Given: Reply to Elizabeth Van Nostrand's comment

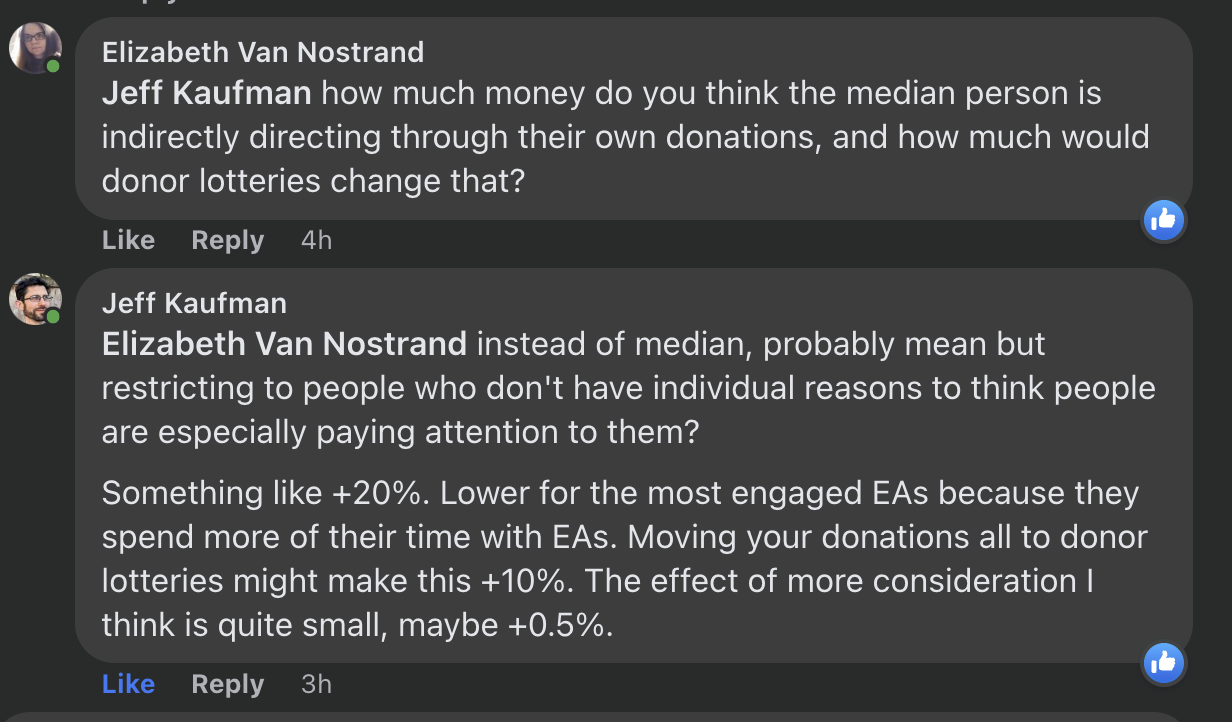Looking at the screenshot, I should [x=227, y=241].
